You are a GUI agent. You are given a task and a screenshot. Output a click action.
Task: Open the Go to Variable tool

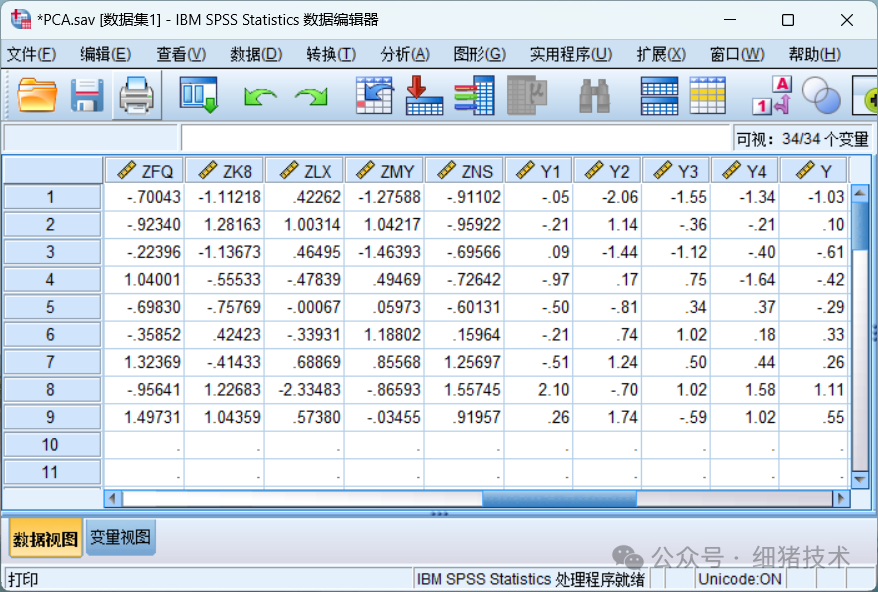[x=424, y=95]
